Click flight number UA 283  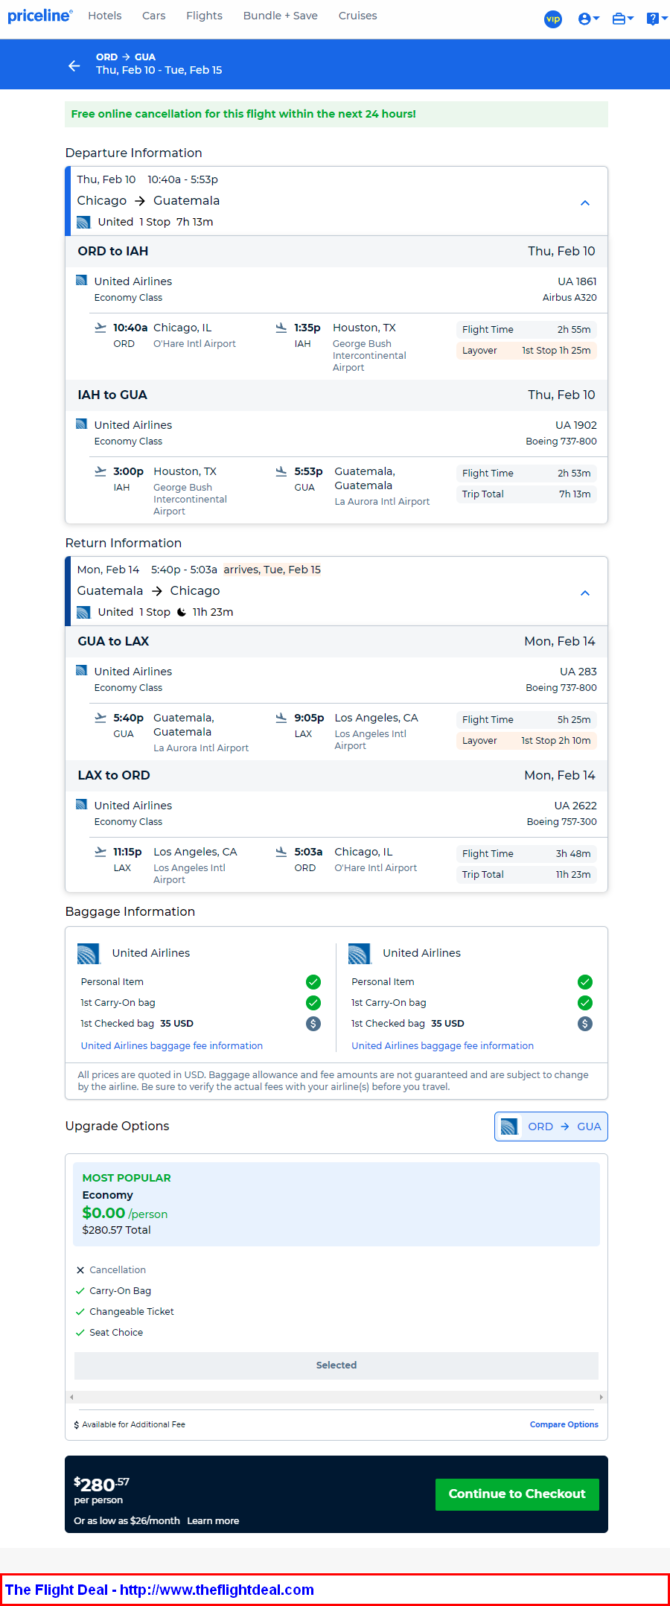tap(578, 671)
